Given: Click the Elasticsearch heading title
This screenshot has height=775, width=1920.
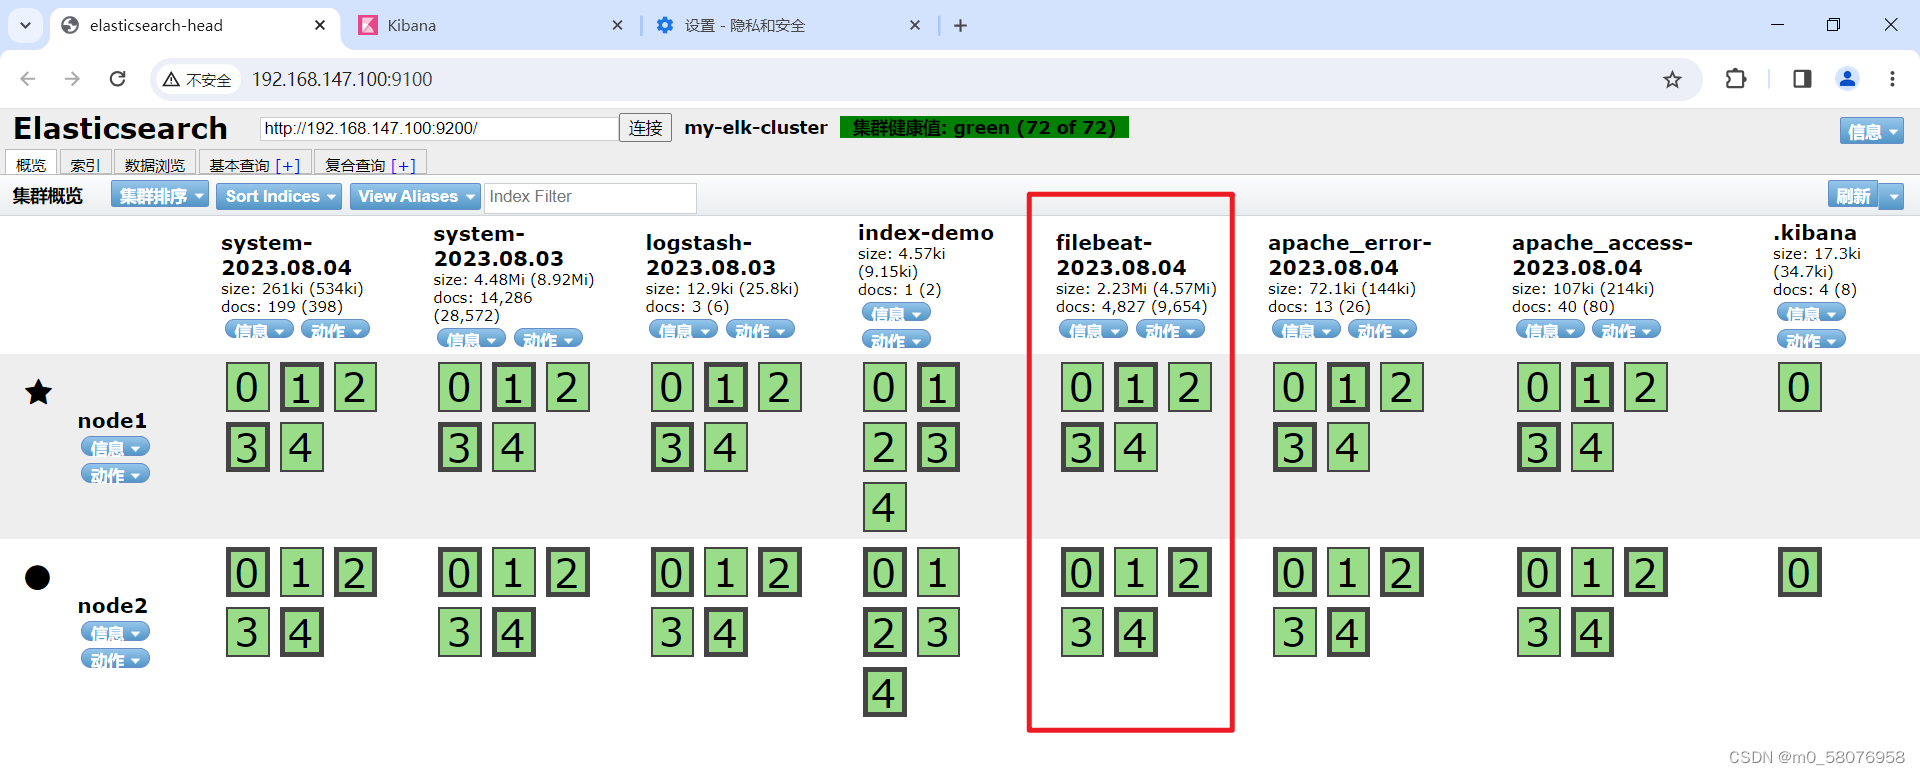Looking at the screenshot, I should coord(120,128).
